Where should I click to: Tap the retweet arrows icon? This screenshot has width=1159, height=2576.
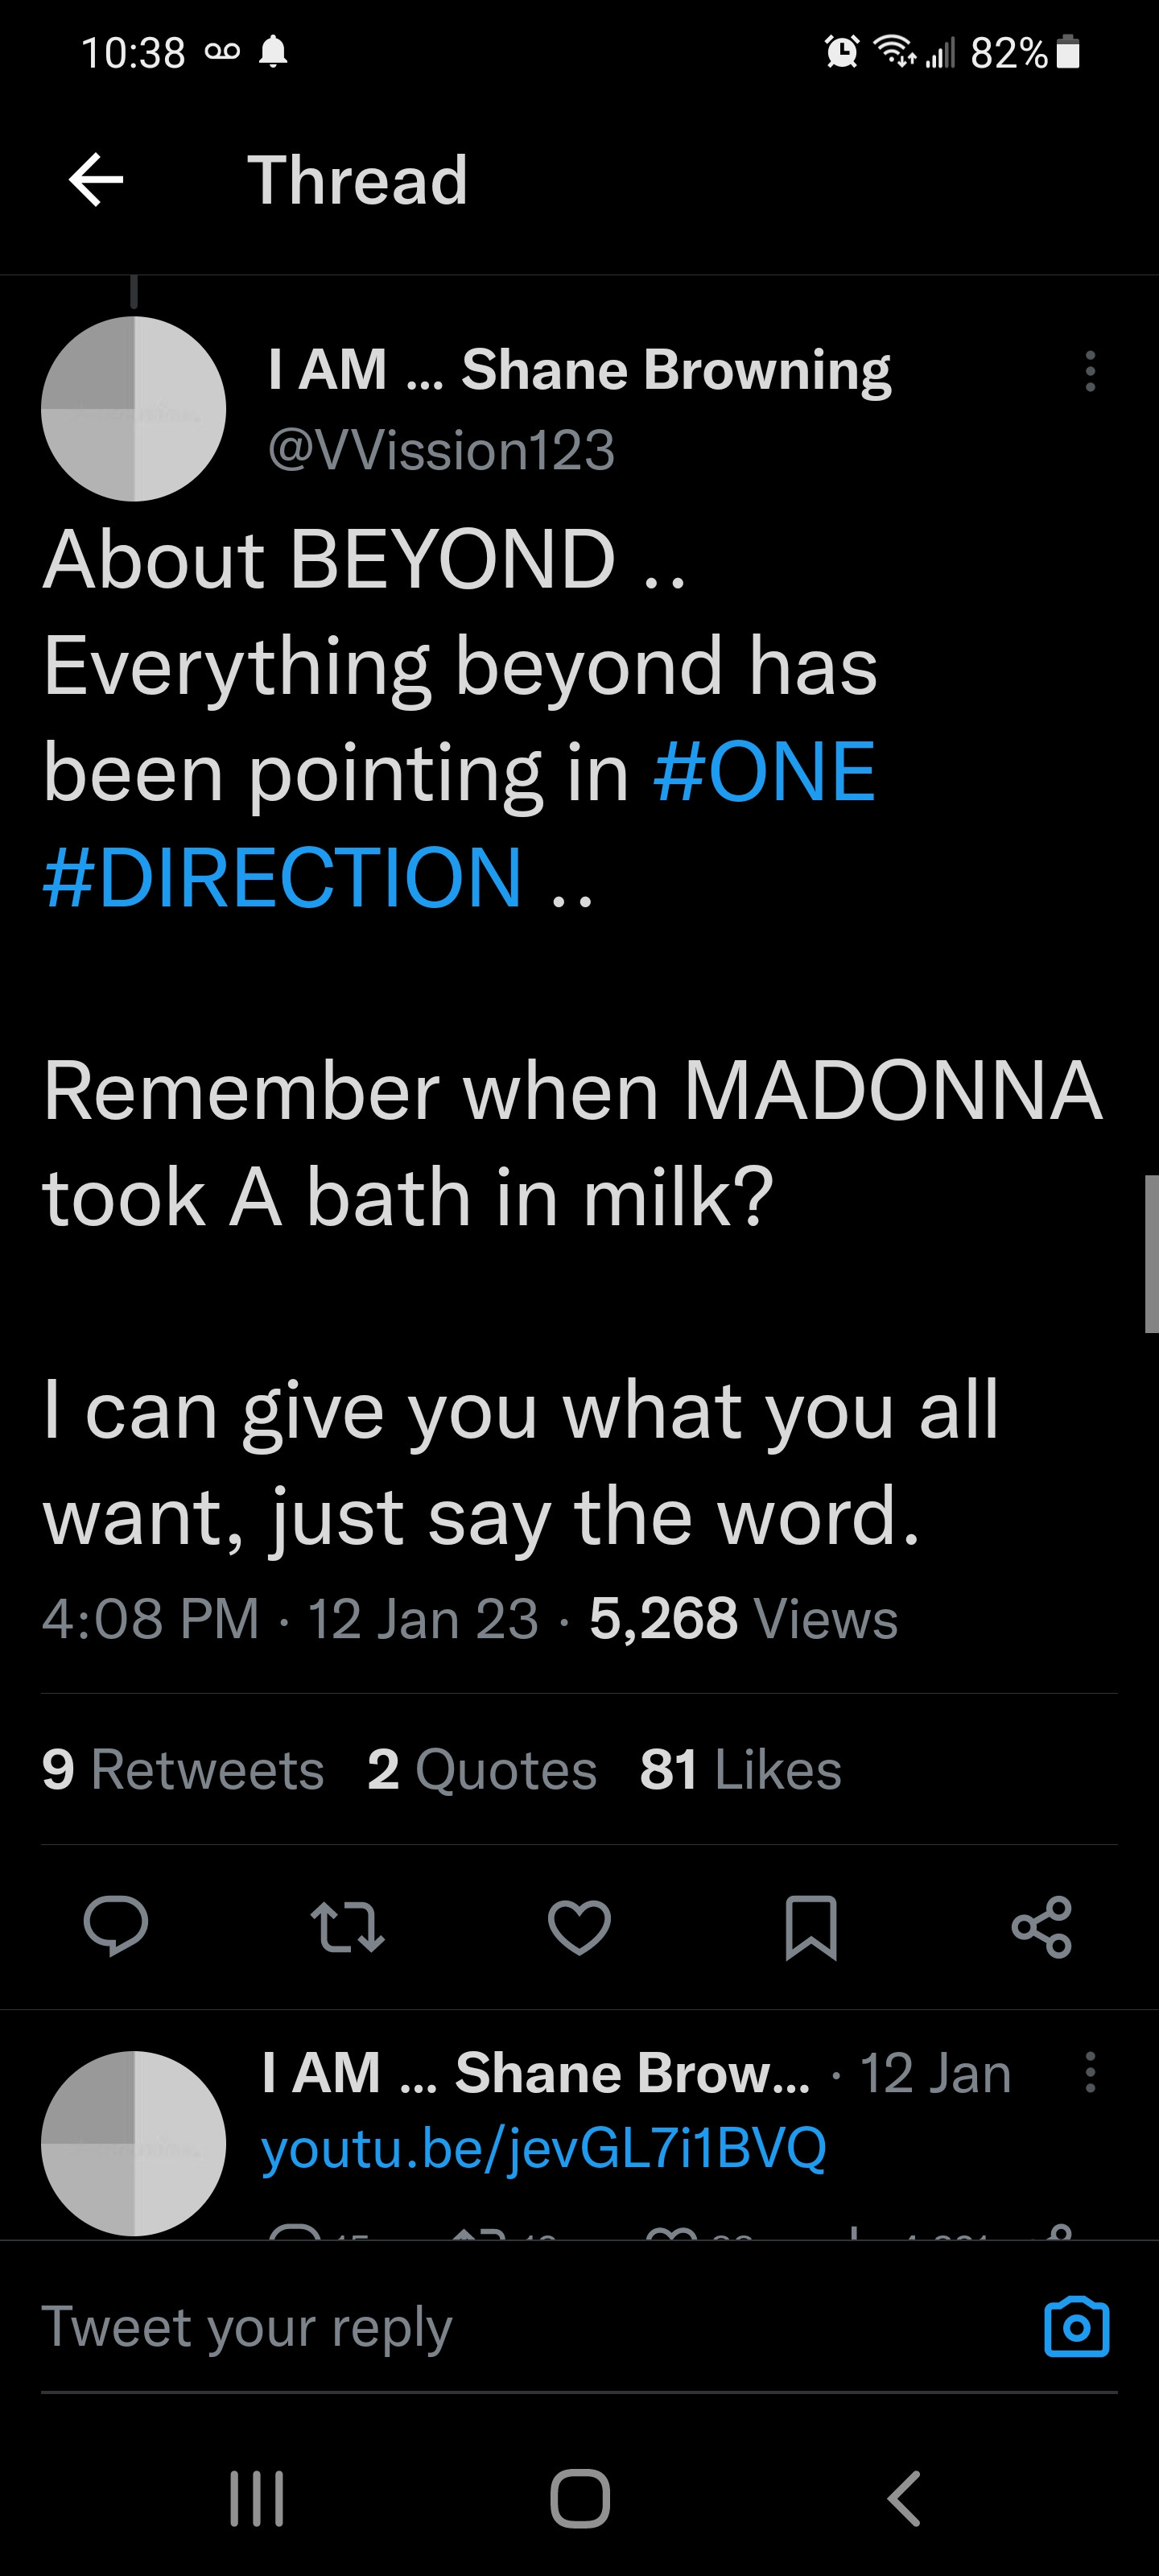pyautogui.click(x=347, y=1926)
